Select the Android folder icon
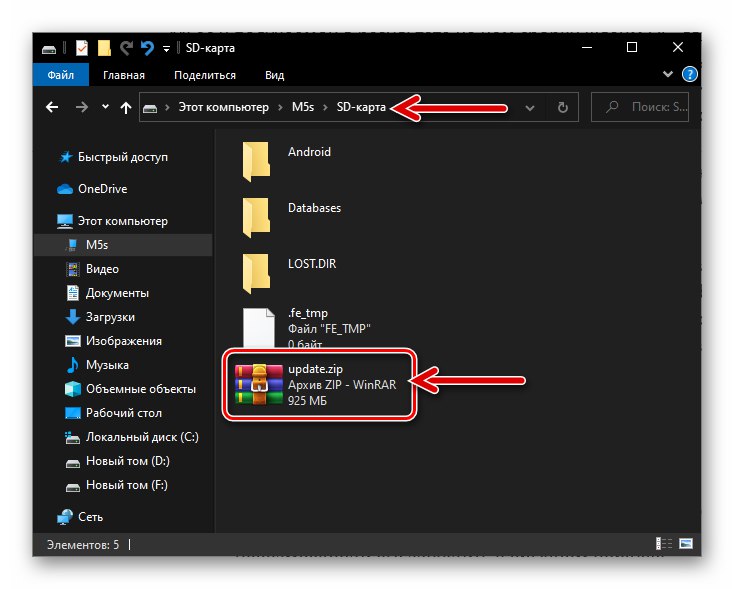This screenshot has height=589, width=734. [256, 161]
